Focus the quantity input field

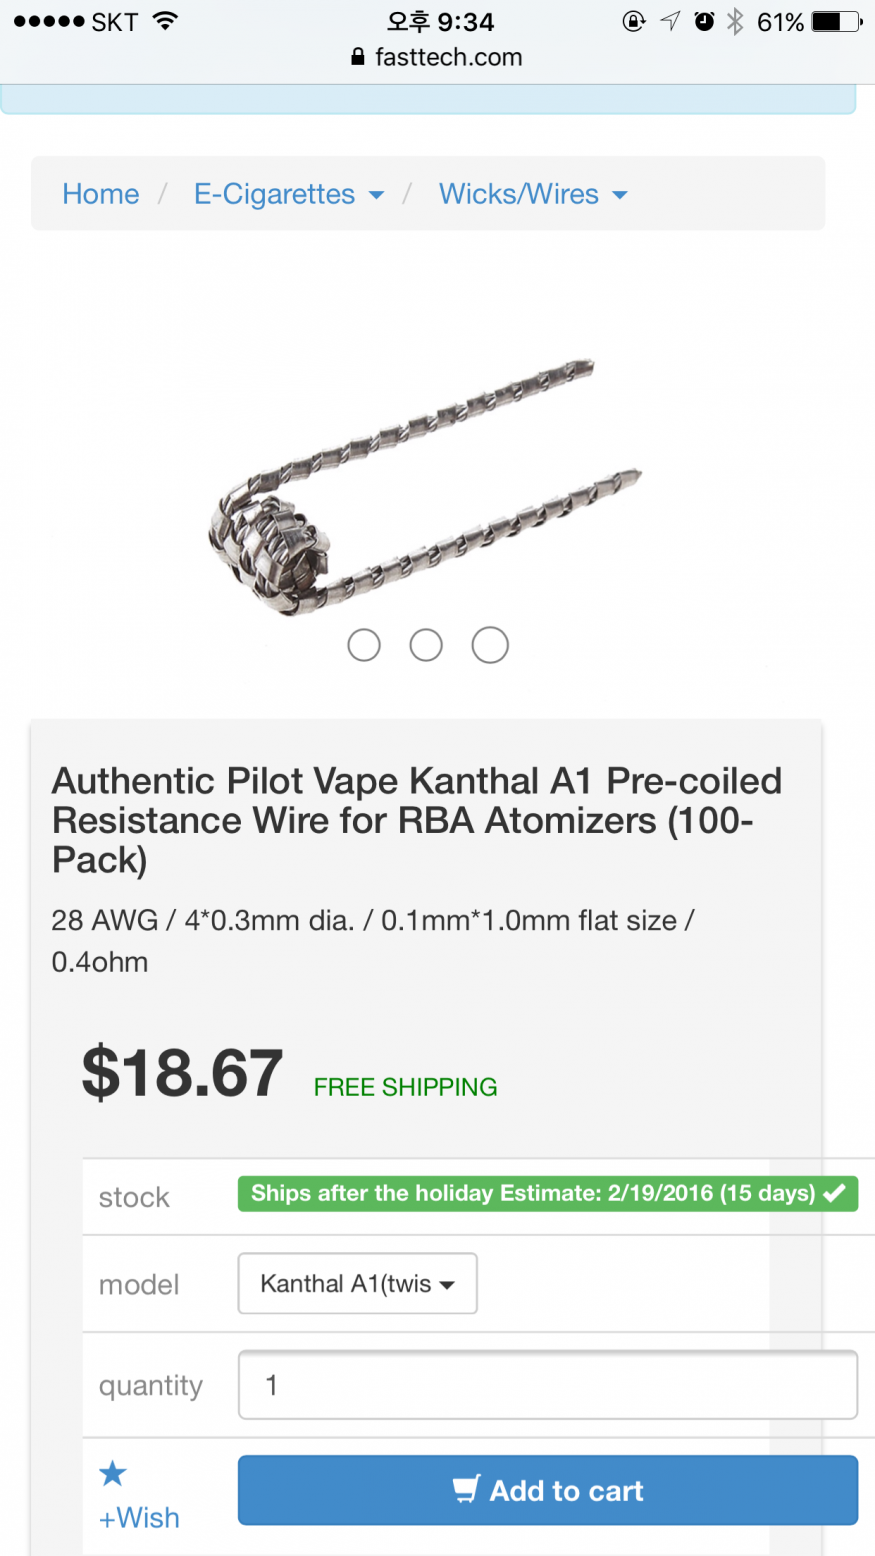click(548, 1385)
